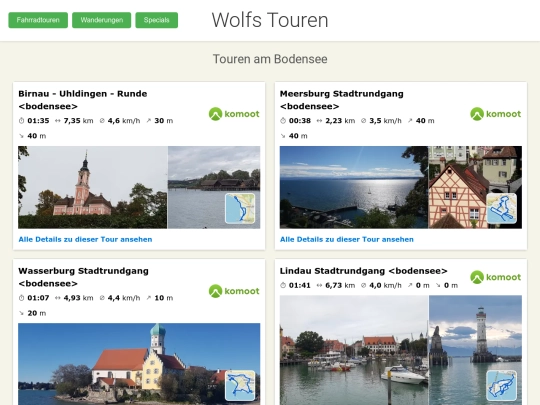The width and height of the screenshot is (540, 405).
Task: Open 'Alle Details' link of Meersburg tour
Action: 347,239
